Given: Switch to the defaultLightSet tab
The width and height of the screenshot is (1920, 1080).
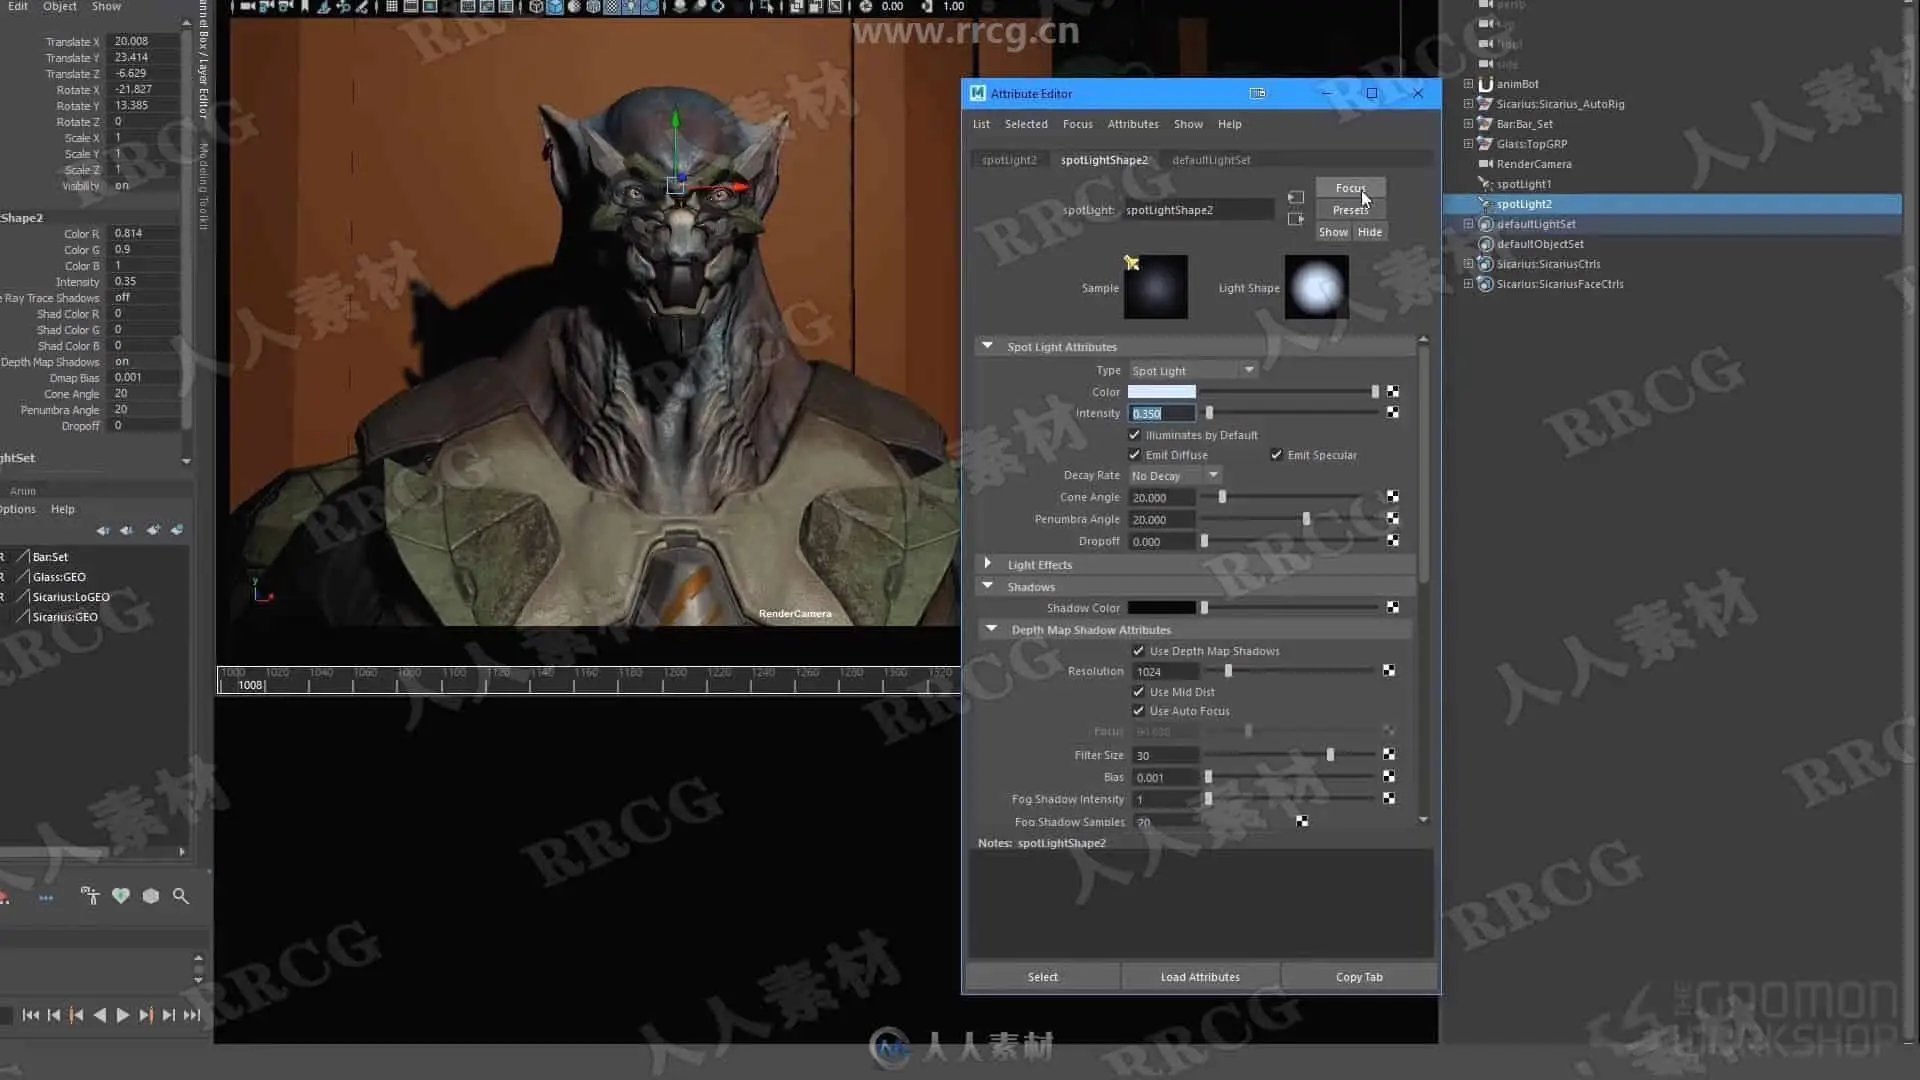Looking at the screenshot, I should [1211, 160].
